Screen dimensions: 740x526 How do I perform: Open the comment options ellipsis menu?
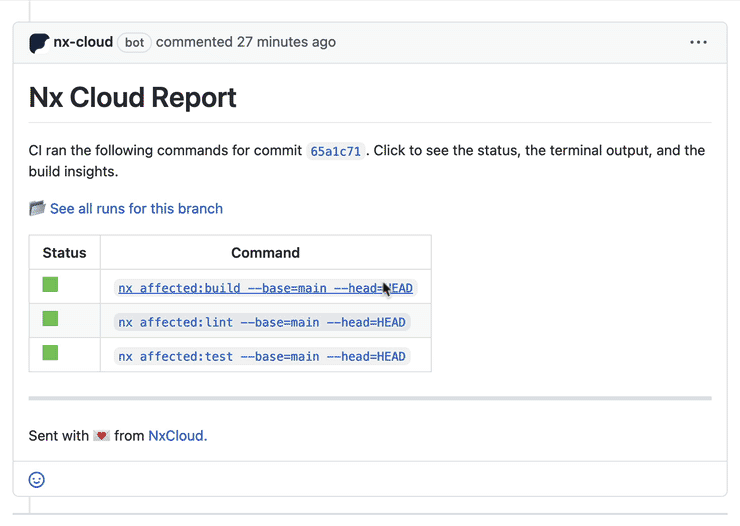click(698, 42)
